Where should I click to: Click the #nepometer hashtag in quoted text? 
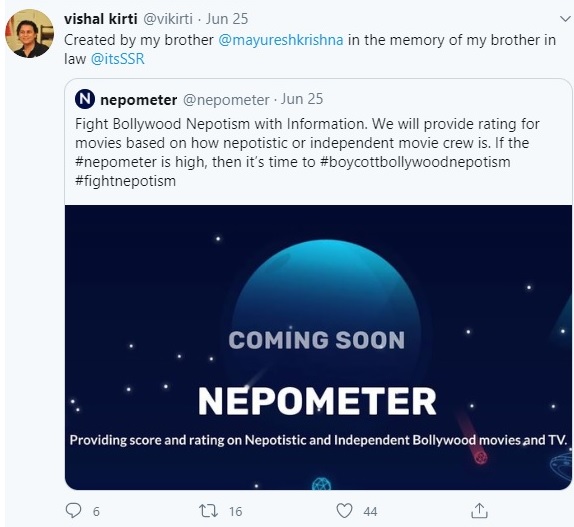click(x=116, y=162)
